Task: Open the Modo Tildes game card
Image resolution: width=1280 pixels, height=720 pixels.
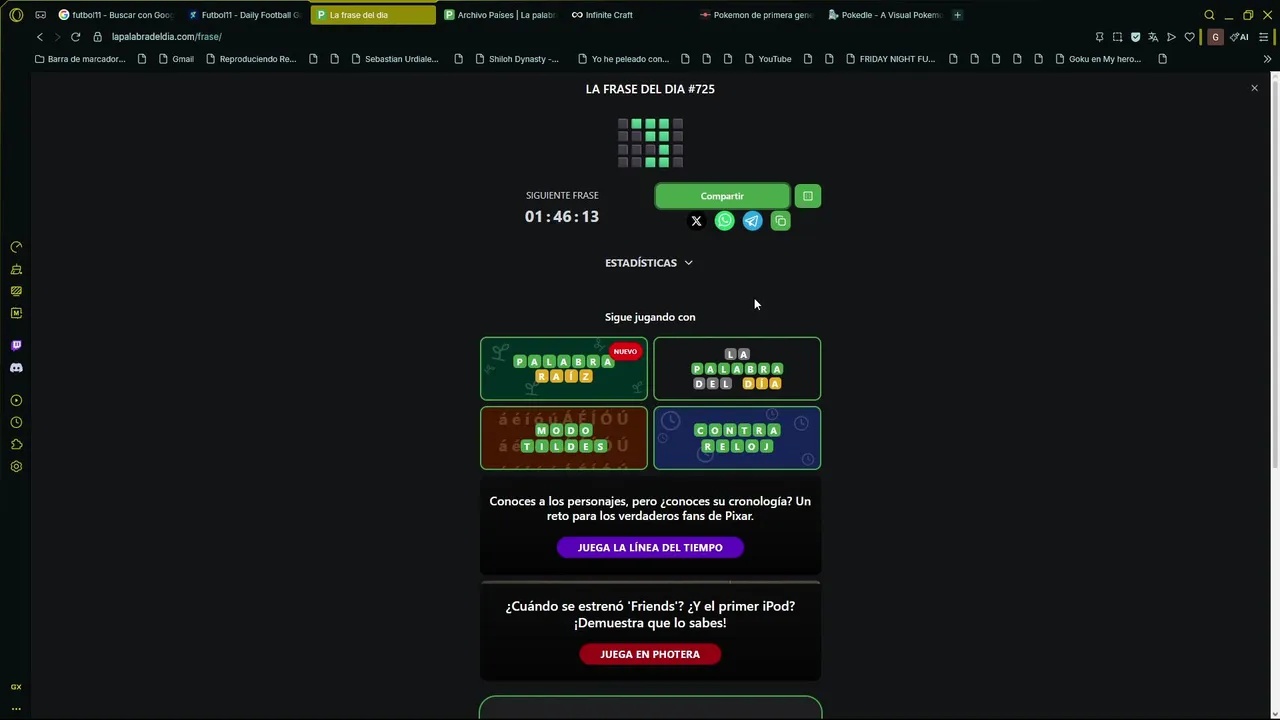Action: (564, 438)
